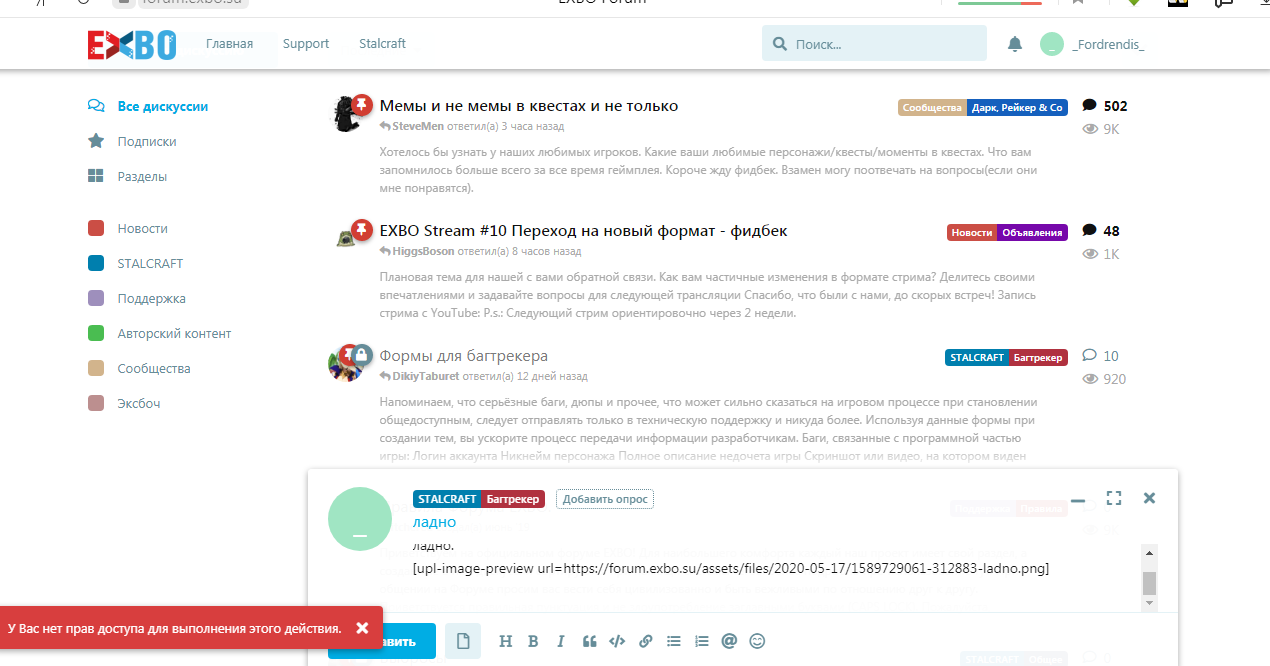
Task: Click the composer scrollbar up arrow
Action: click(1150, 553)
